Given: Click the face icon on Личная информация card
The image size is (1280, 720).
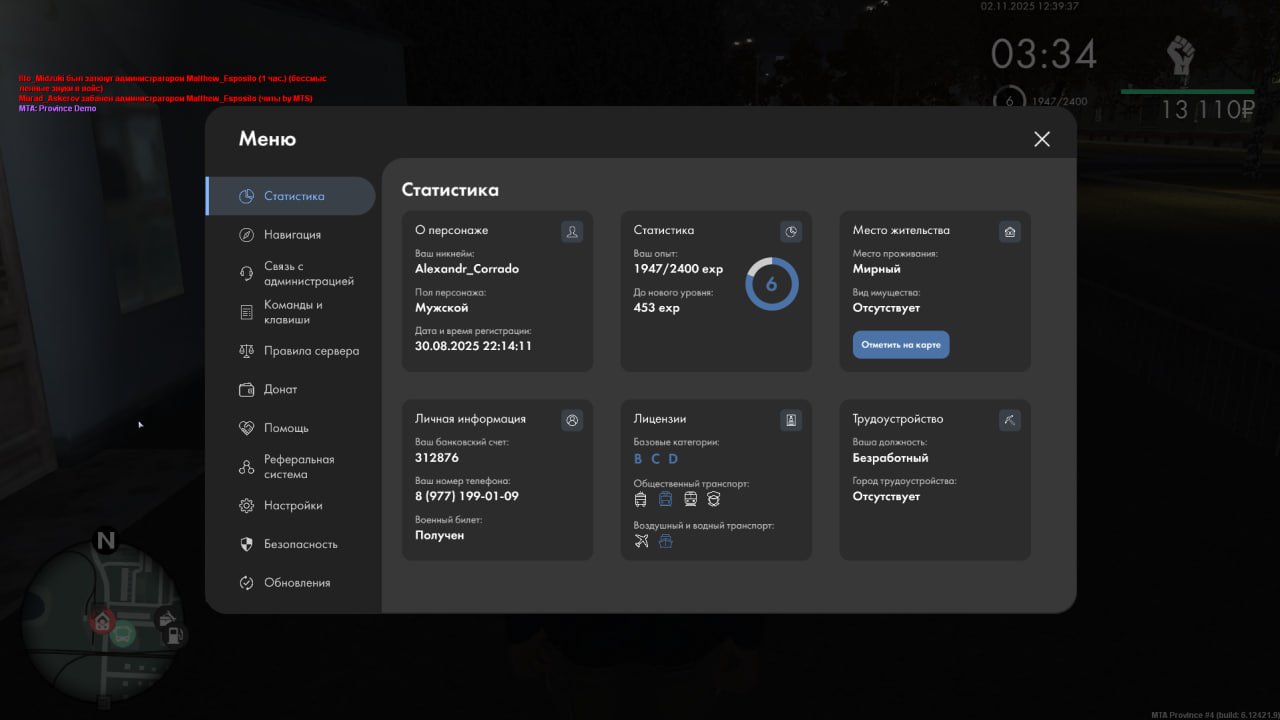Looking at the screenshot, I should [x=572, y=421].
